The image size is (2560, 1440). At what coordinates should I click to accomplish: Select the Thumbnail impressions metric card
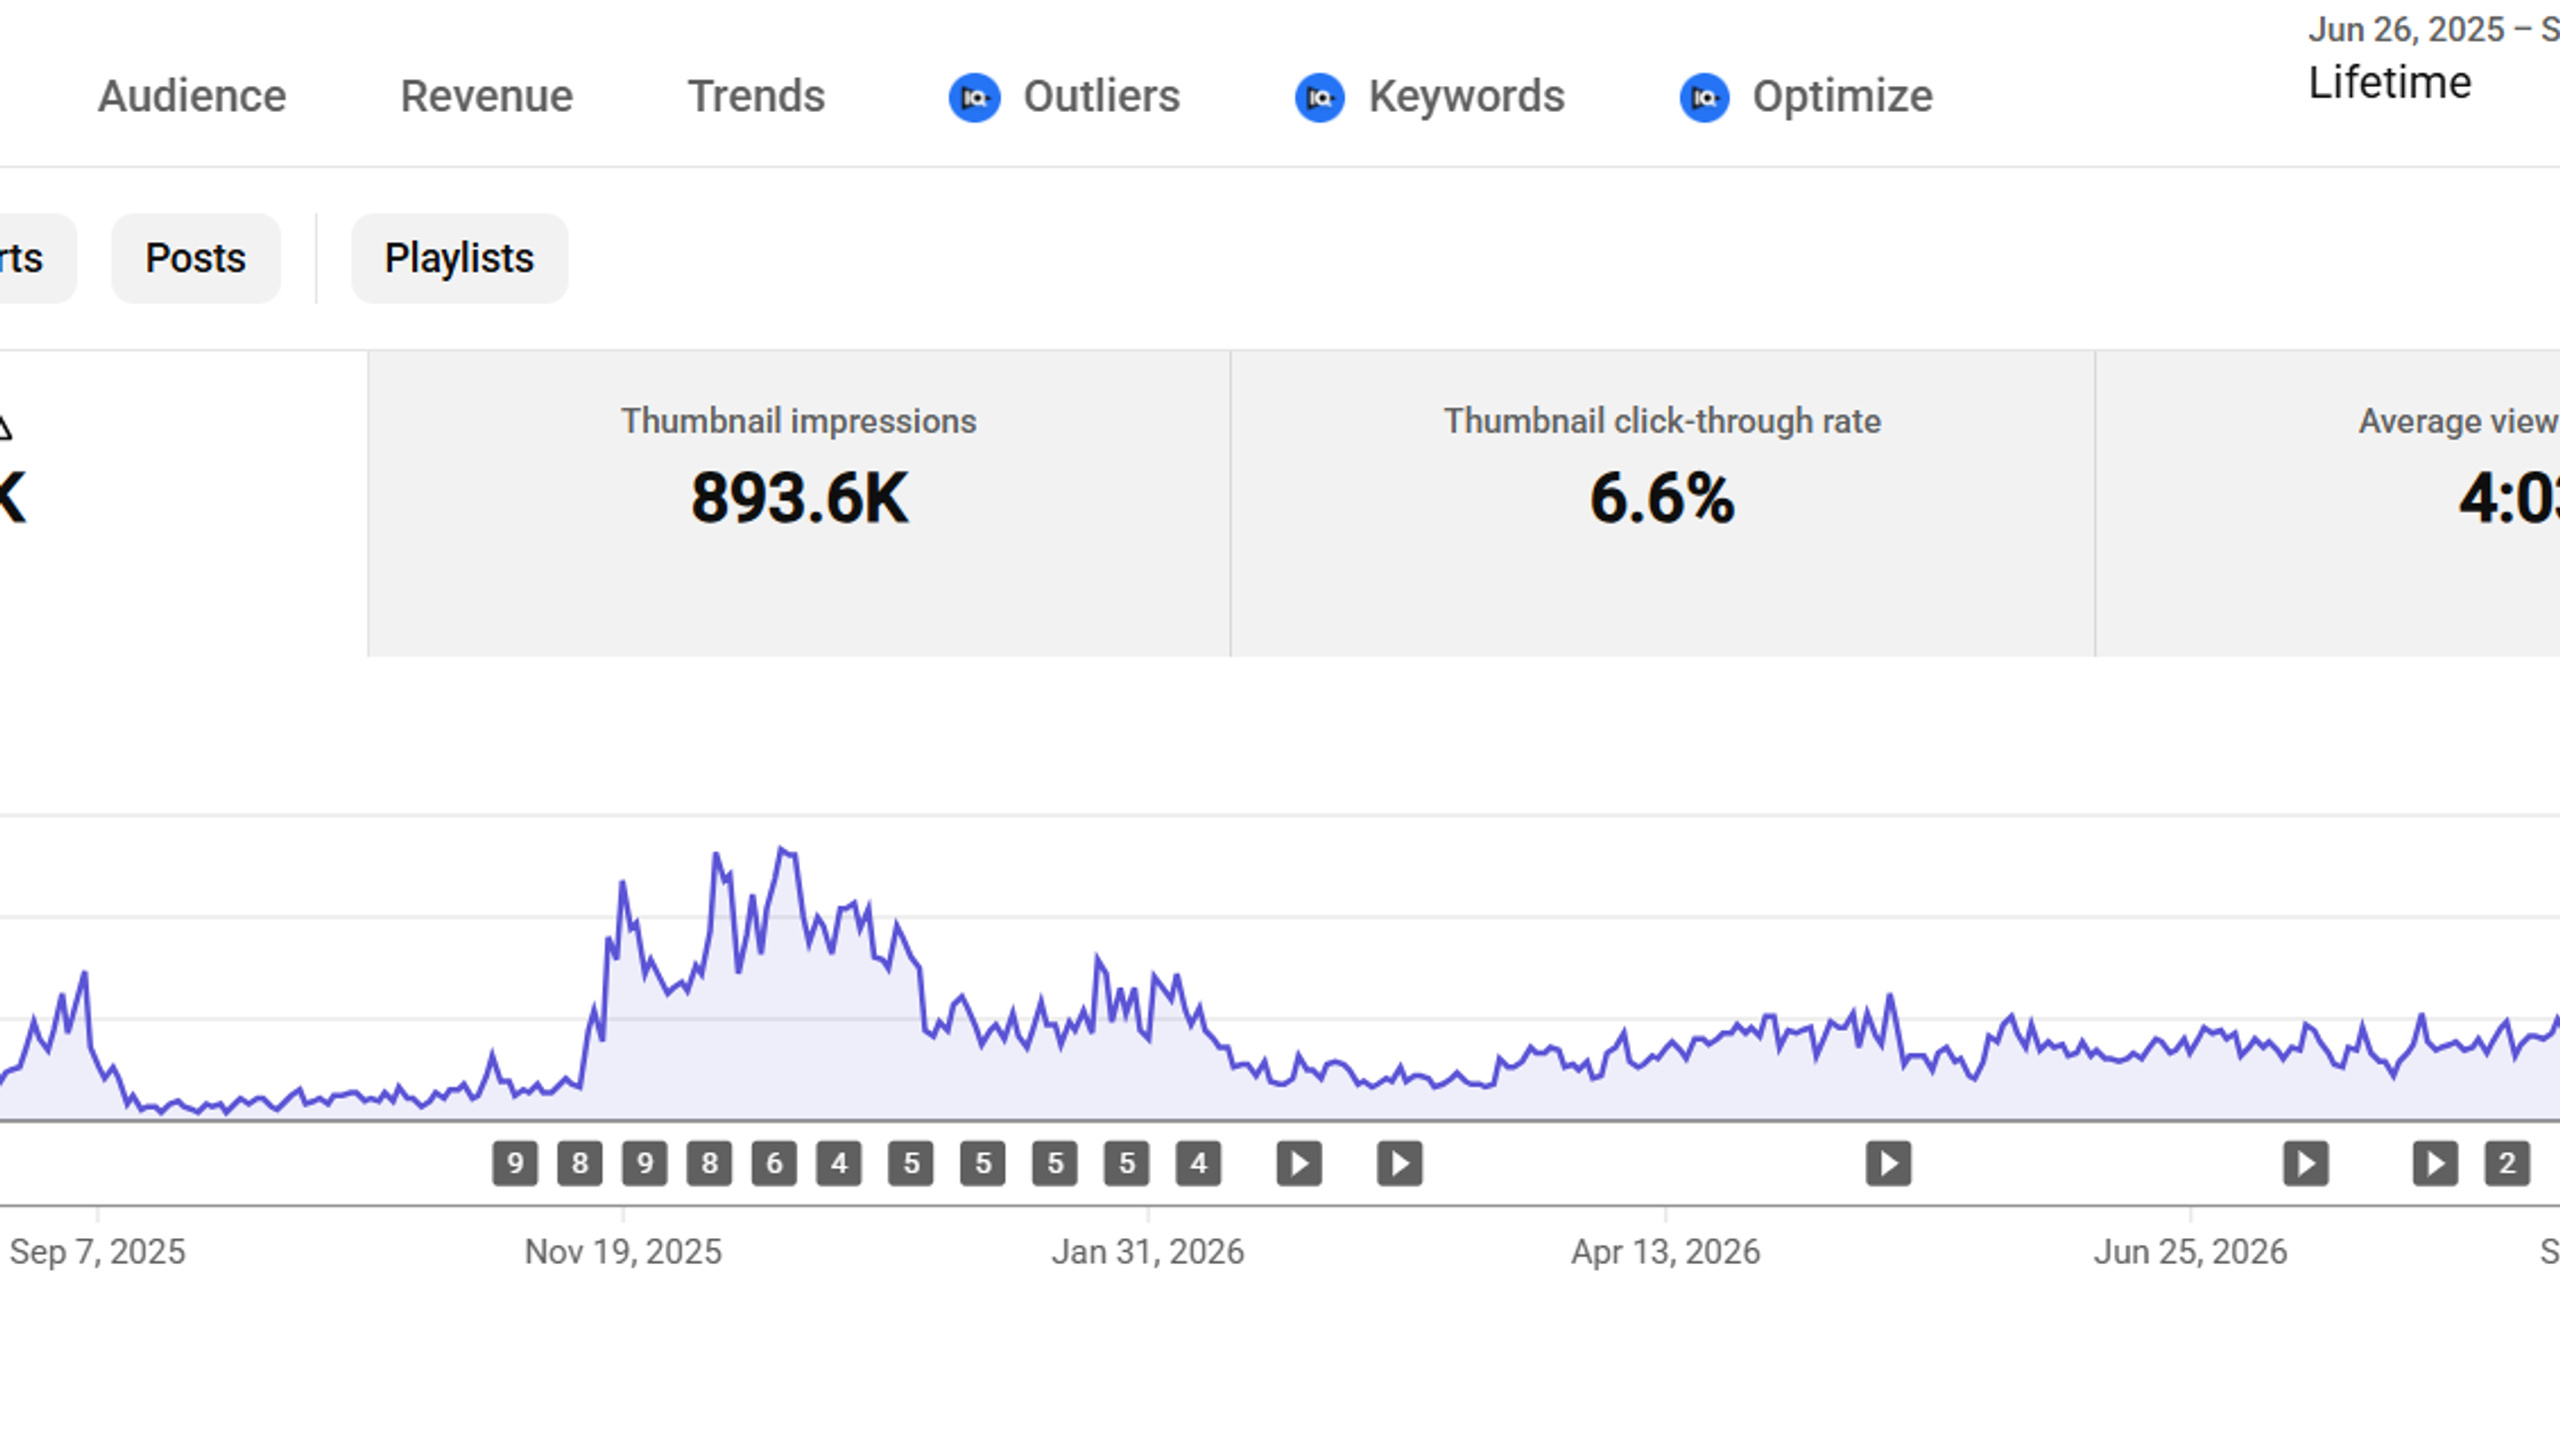tap(799, 503)
